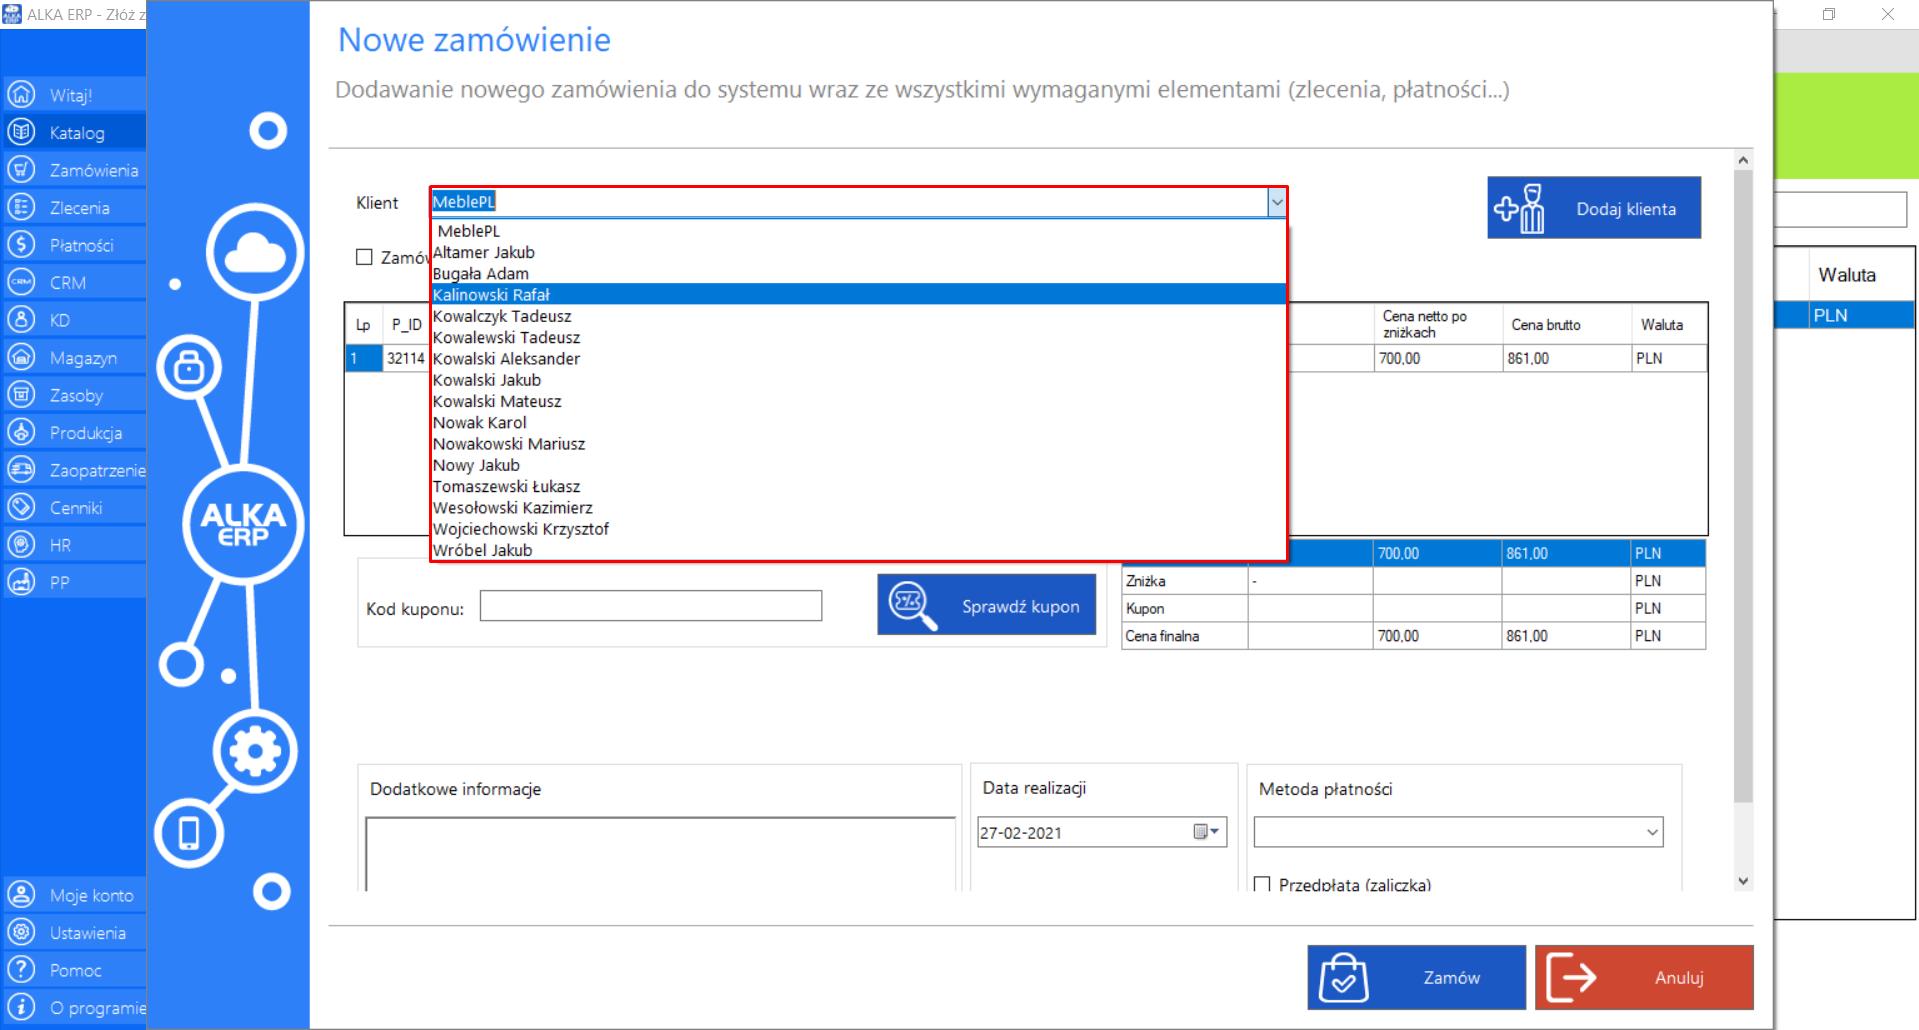The width and height of the screenshot is (1919, 1030).
Task: Open the O programie info icon
Action: [x=21, y=1007]
